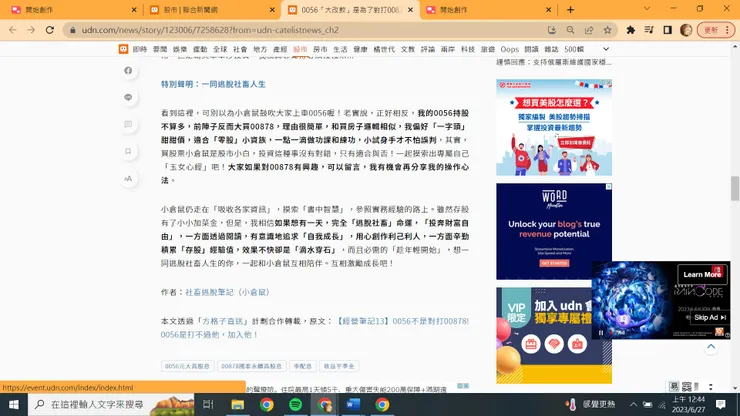The height and width of the screenshot is (416, 740).
Task: Open the media control playlist icon
Action: click(649, 30)
